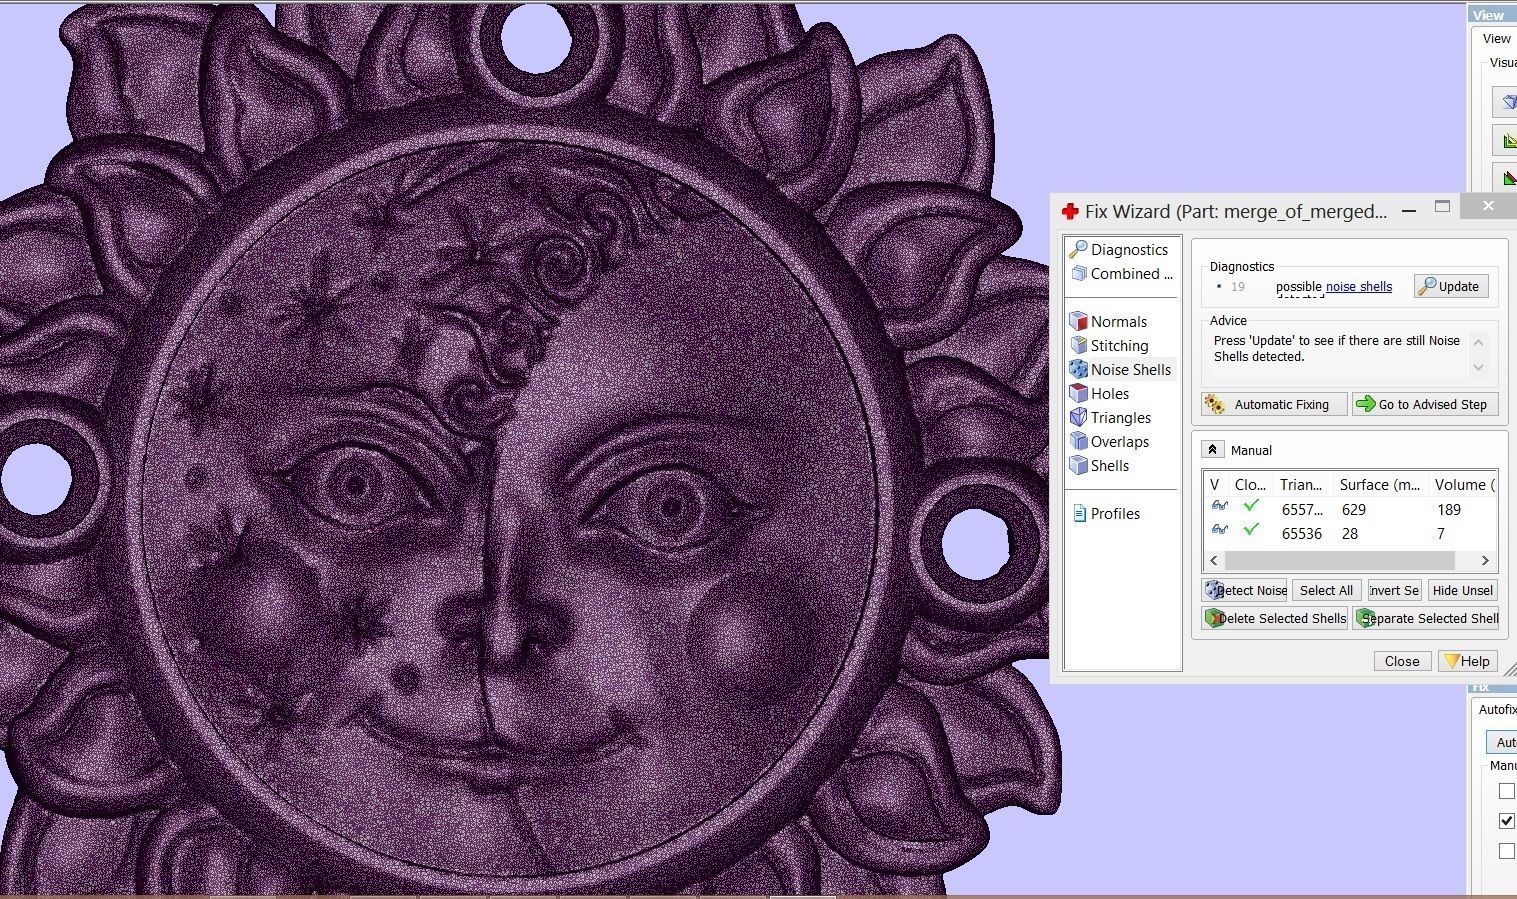The width and height of the screenshot is (1517, 899).
Task: Toggle visibility of the 65536-triangle shell
Action: (1219, 531)
